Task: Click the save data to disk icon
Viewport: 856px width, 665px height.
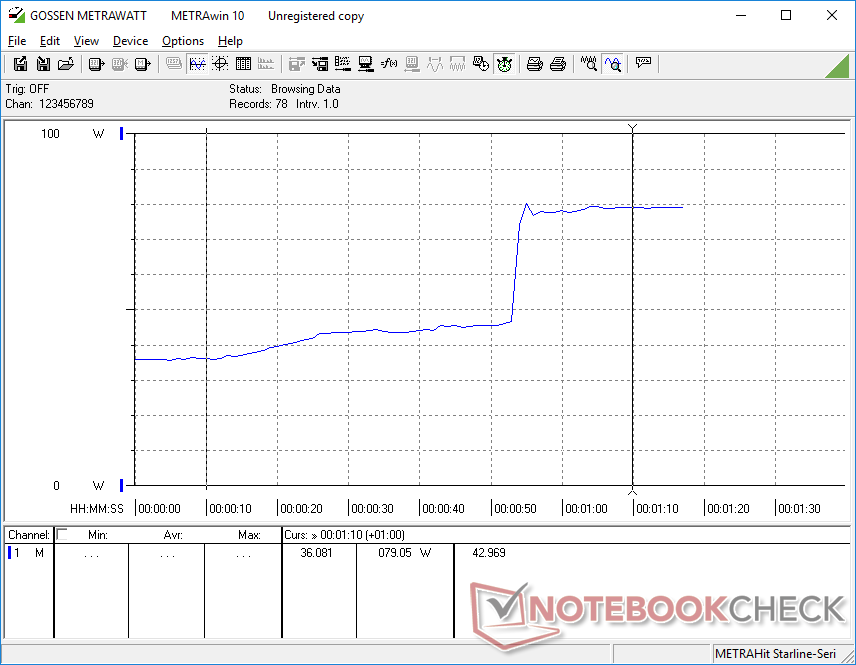Action: (20, 64)
